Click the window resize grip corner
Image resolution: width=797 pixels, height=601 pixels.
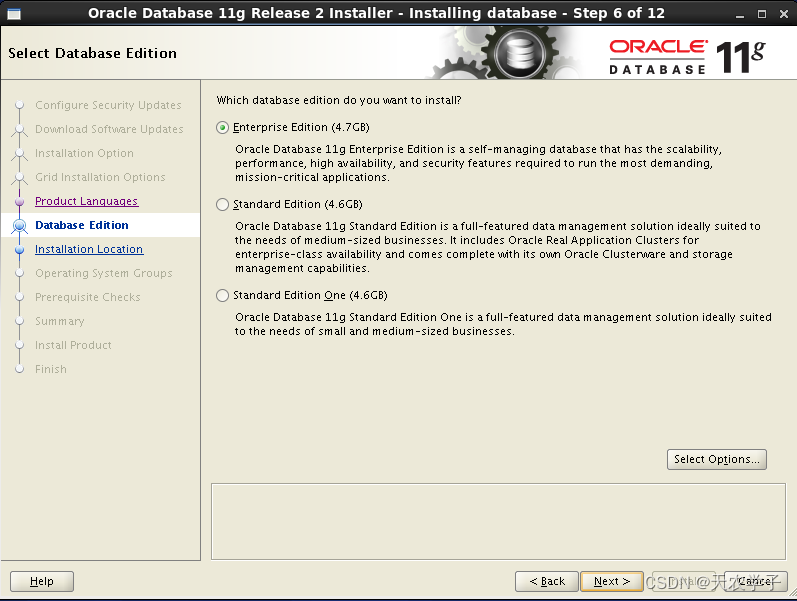[x=792, y=593]
